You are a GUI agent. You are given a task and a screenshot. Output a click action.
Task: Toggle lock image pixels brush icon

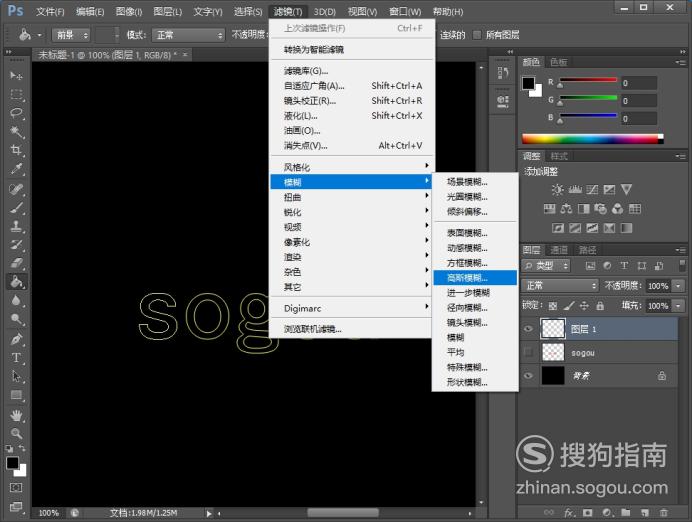coord(569,305)
